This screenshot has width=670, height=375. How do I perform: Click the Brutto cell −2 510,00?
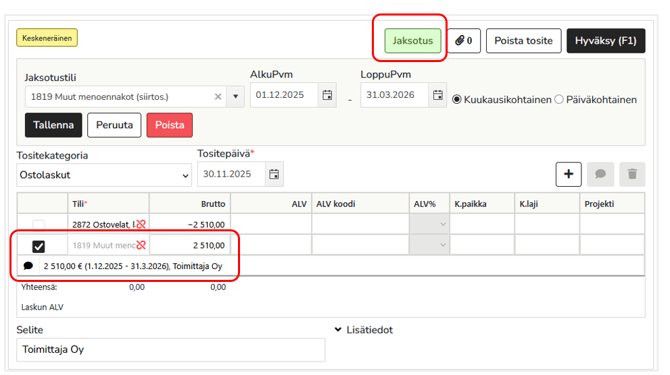[x=190, y=224]
